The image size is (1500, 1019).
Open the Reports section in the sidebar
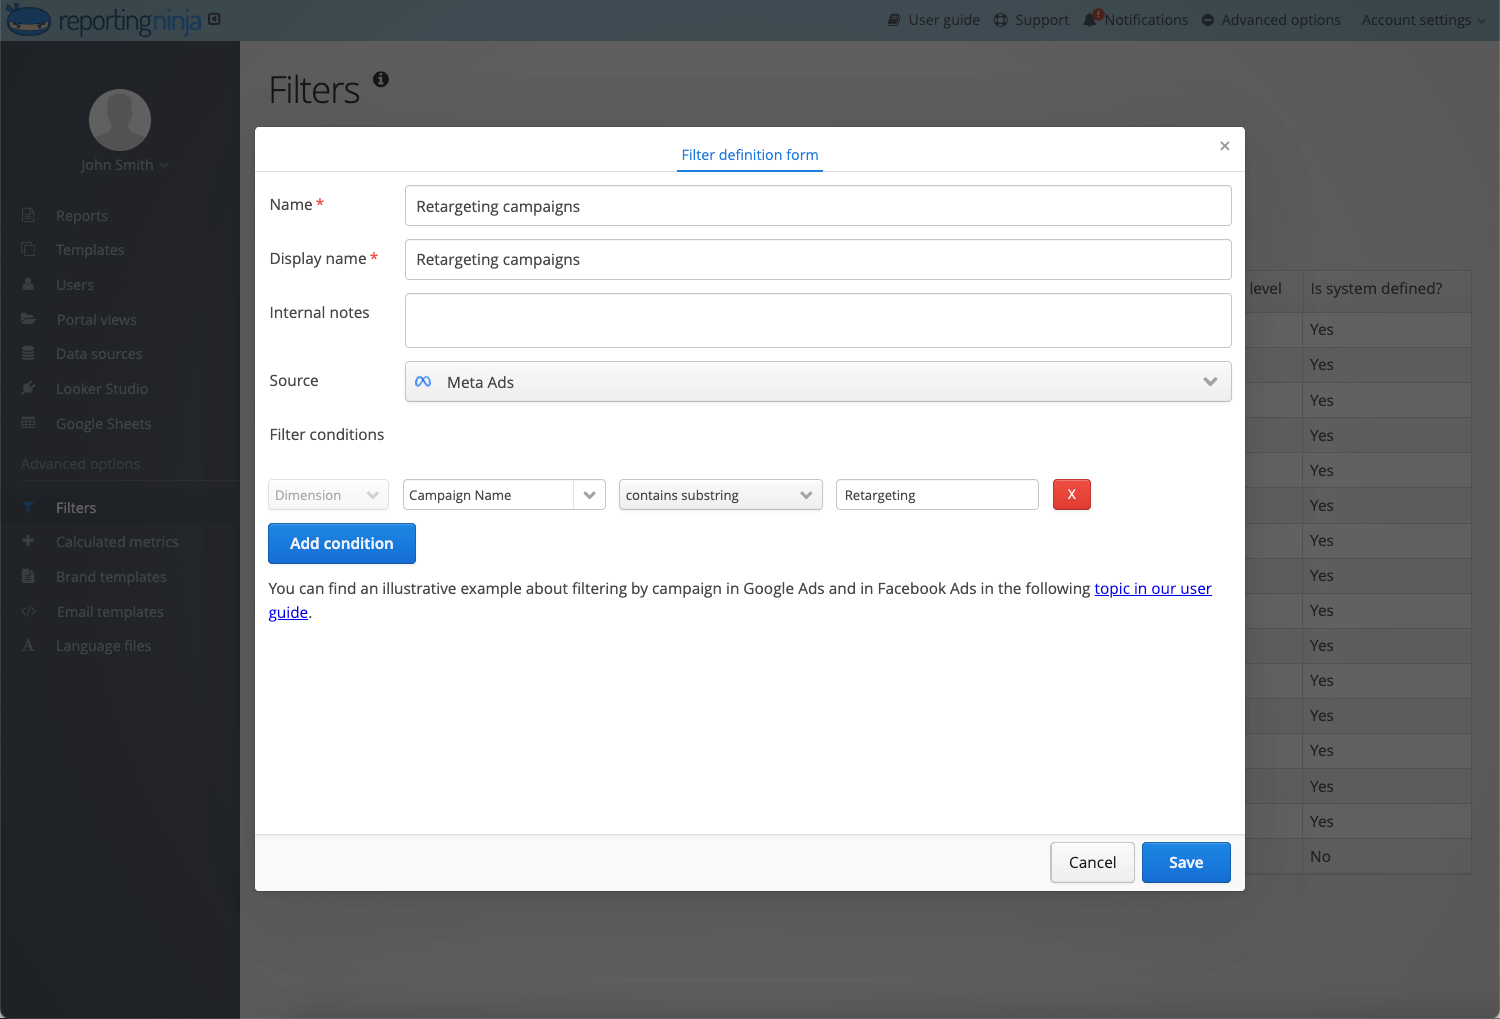click(x=83, y=215)
